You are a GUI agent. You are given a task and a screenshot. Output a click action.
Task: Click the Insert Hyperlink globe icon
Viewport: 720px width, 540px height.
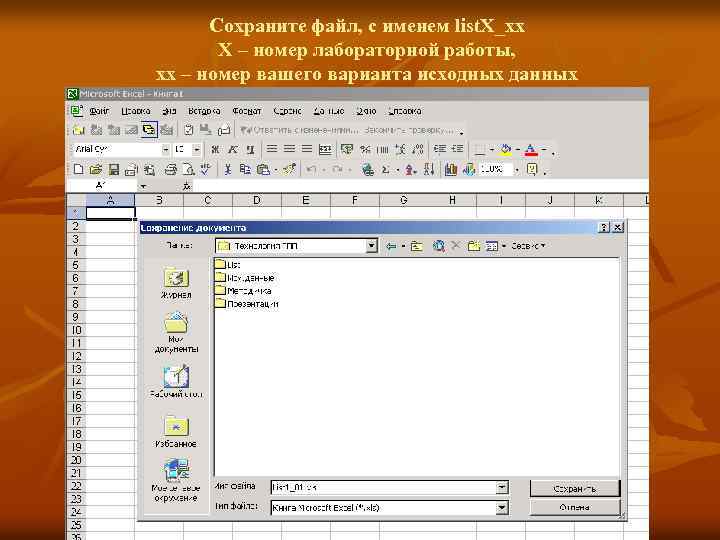pyautogui.click(x=367, y=169)
